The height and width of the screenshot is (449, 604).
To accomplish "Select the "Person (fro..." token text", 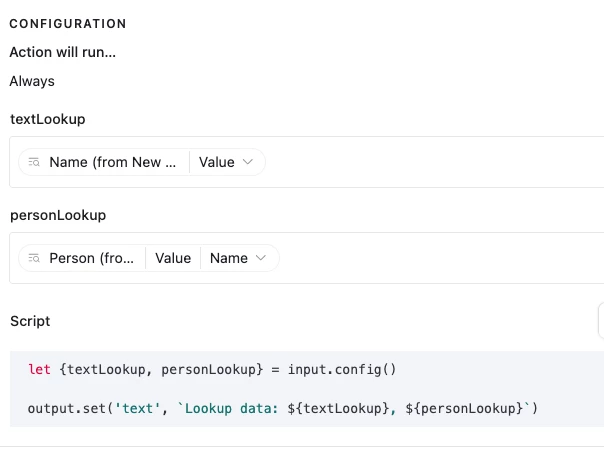I will pyautogui.click(x=91, y=258).
